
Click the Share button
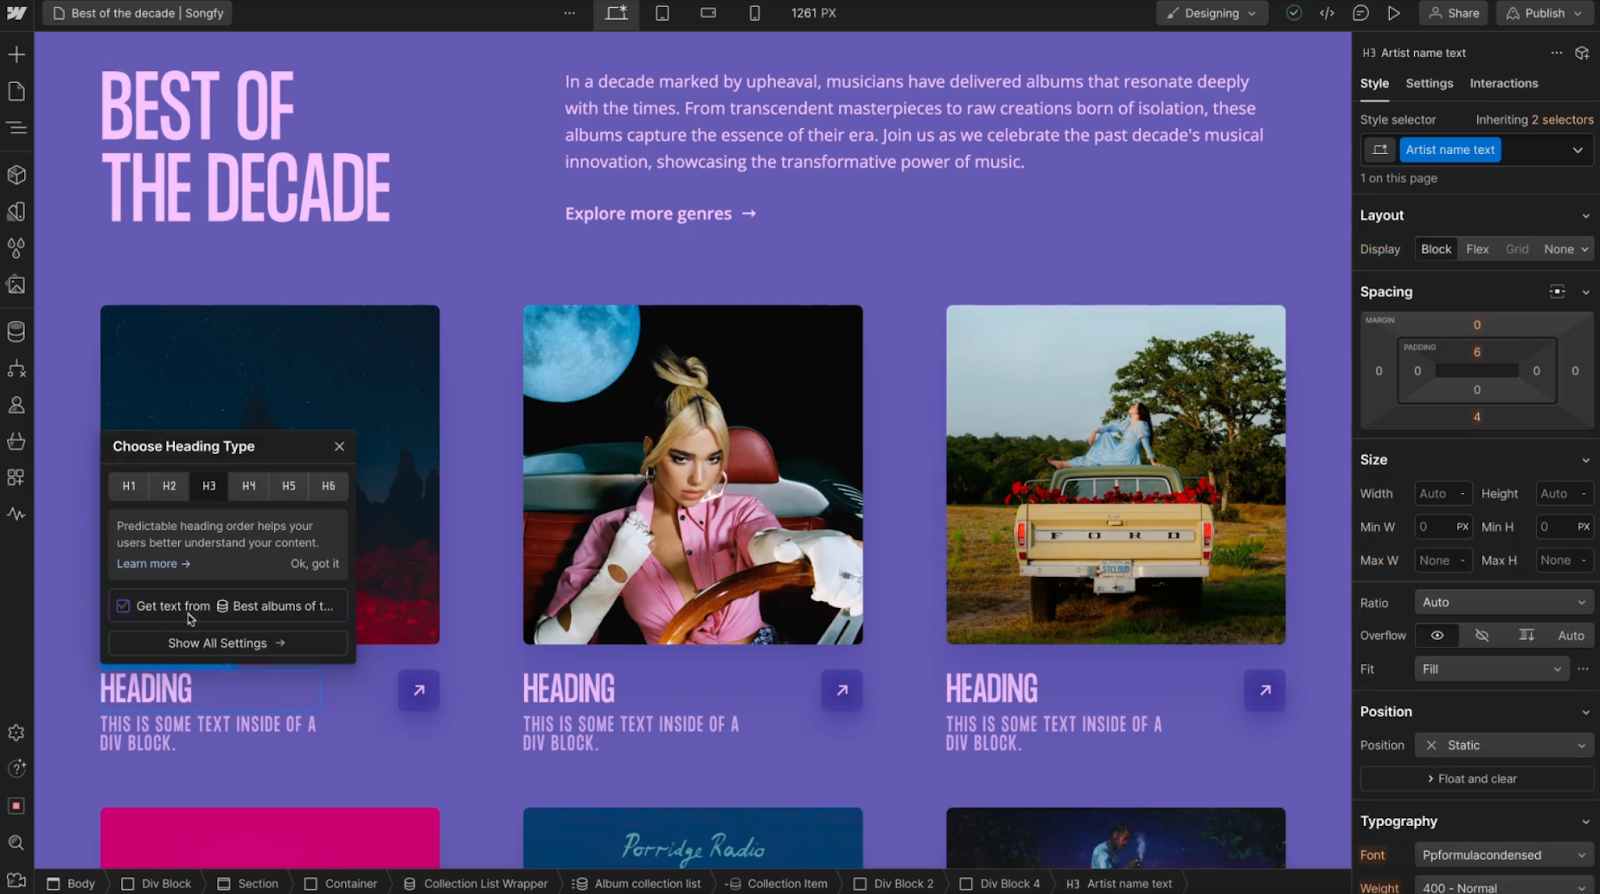[1454, 13]
